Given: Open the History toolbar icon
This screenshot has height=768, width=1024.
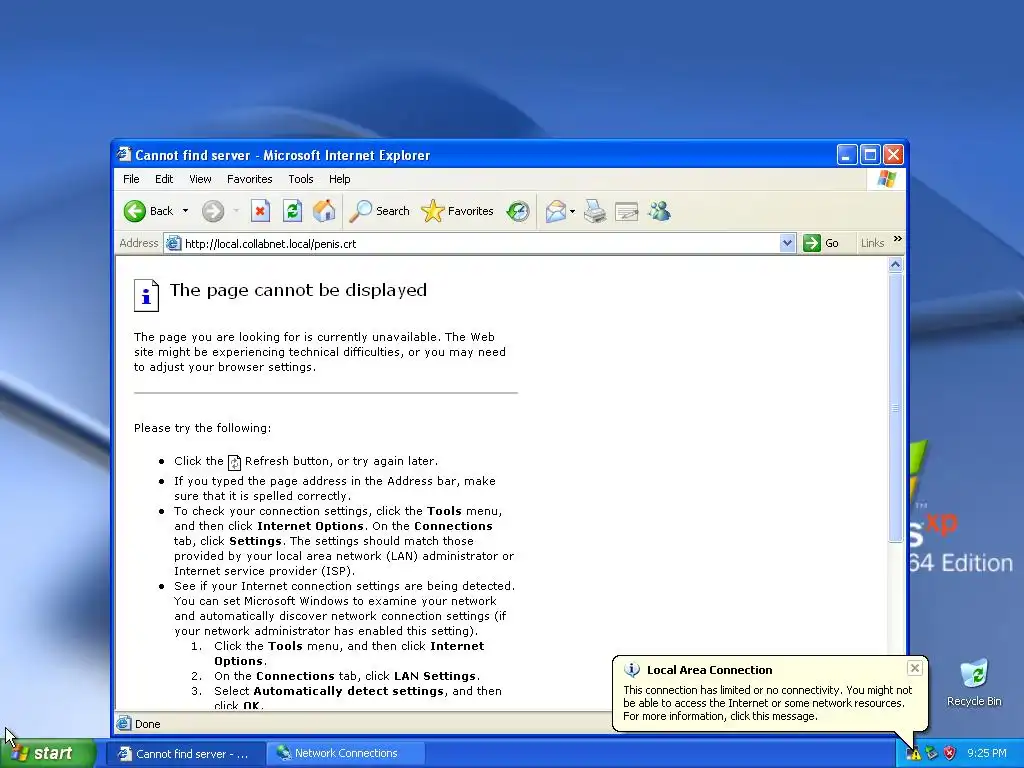Looking at the screenshot, I should click(x=518, y=211).
